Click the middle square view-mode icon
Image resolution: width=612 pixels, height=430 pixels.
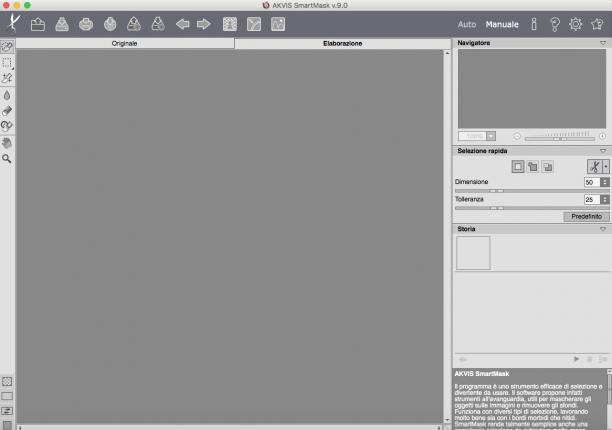coord(254,24)
